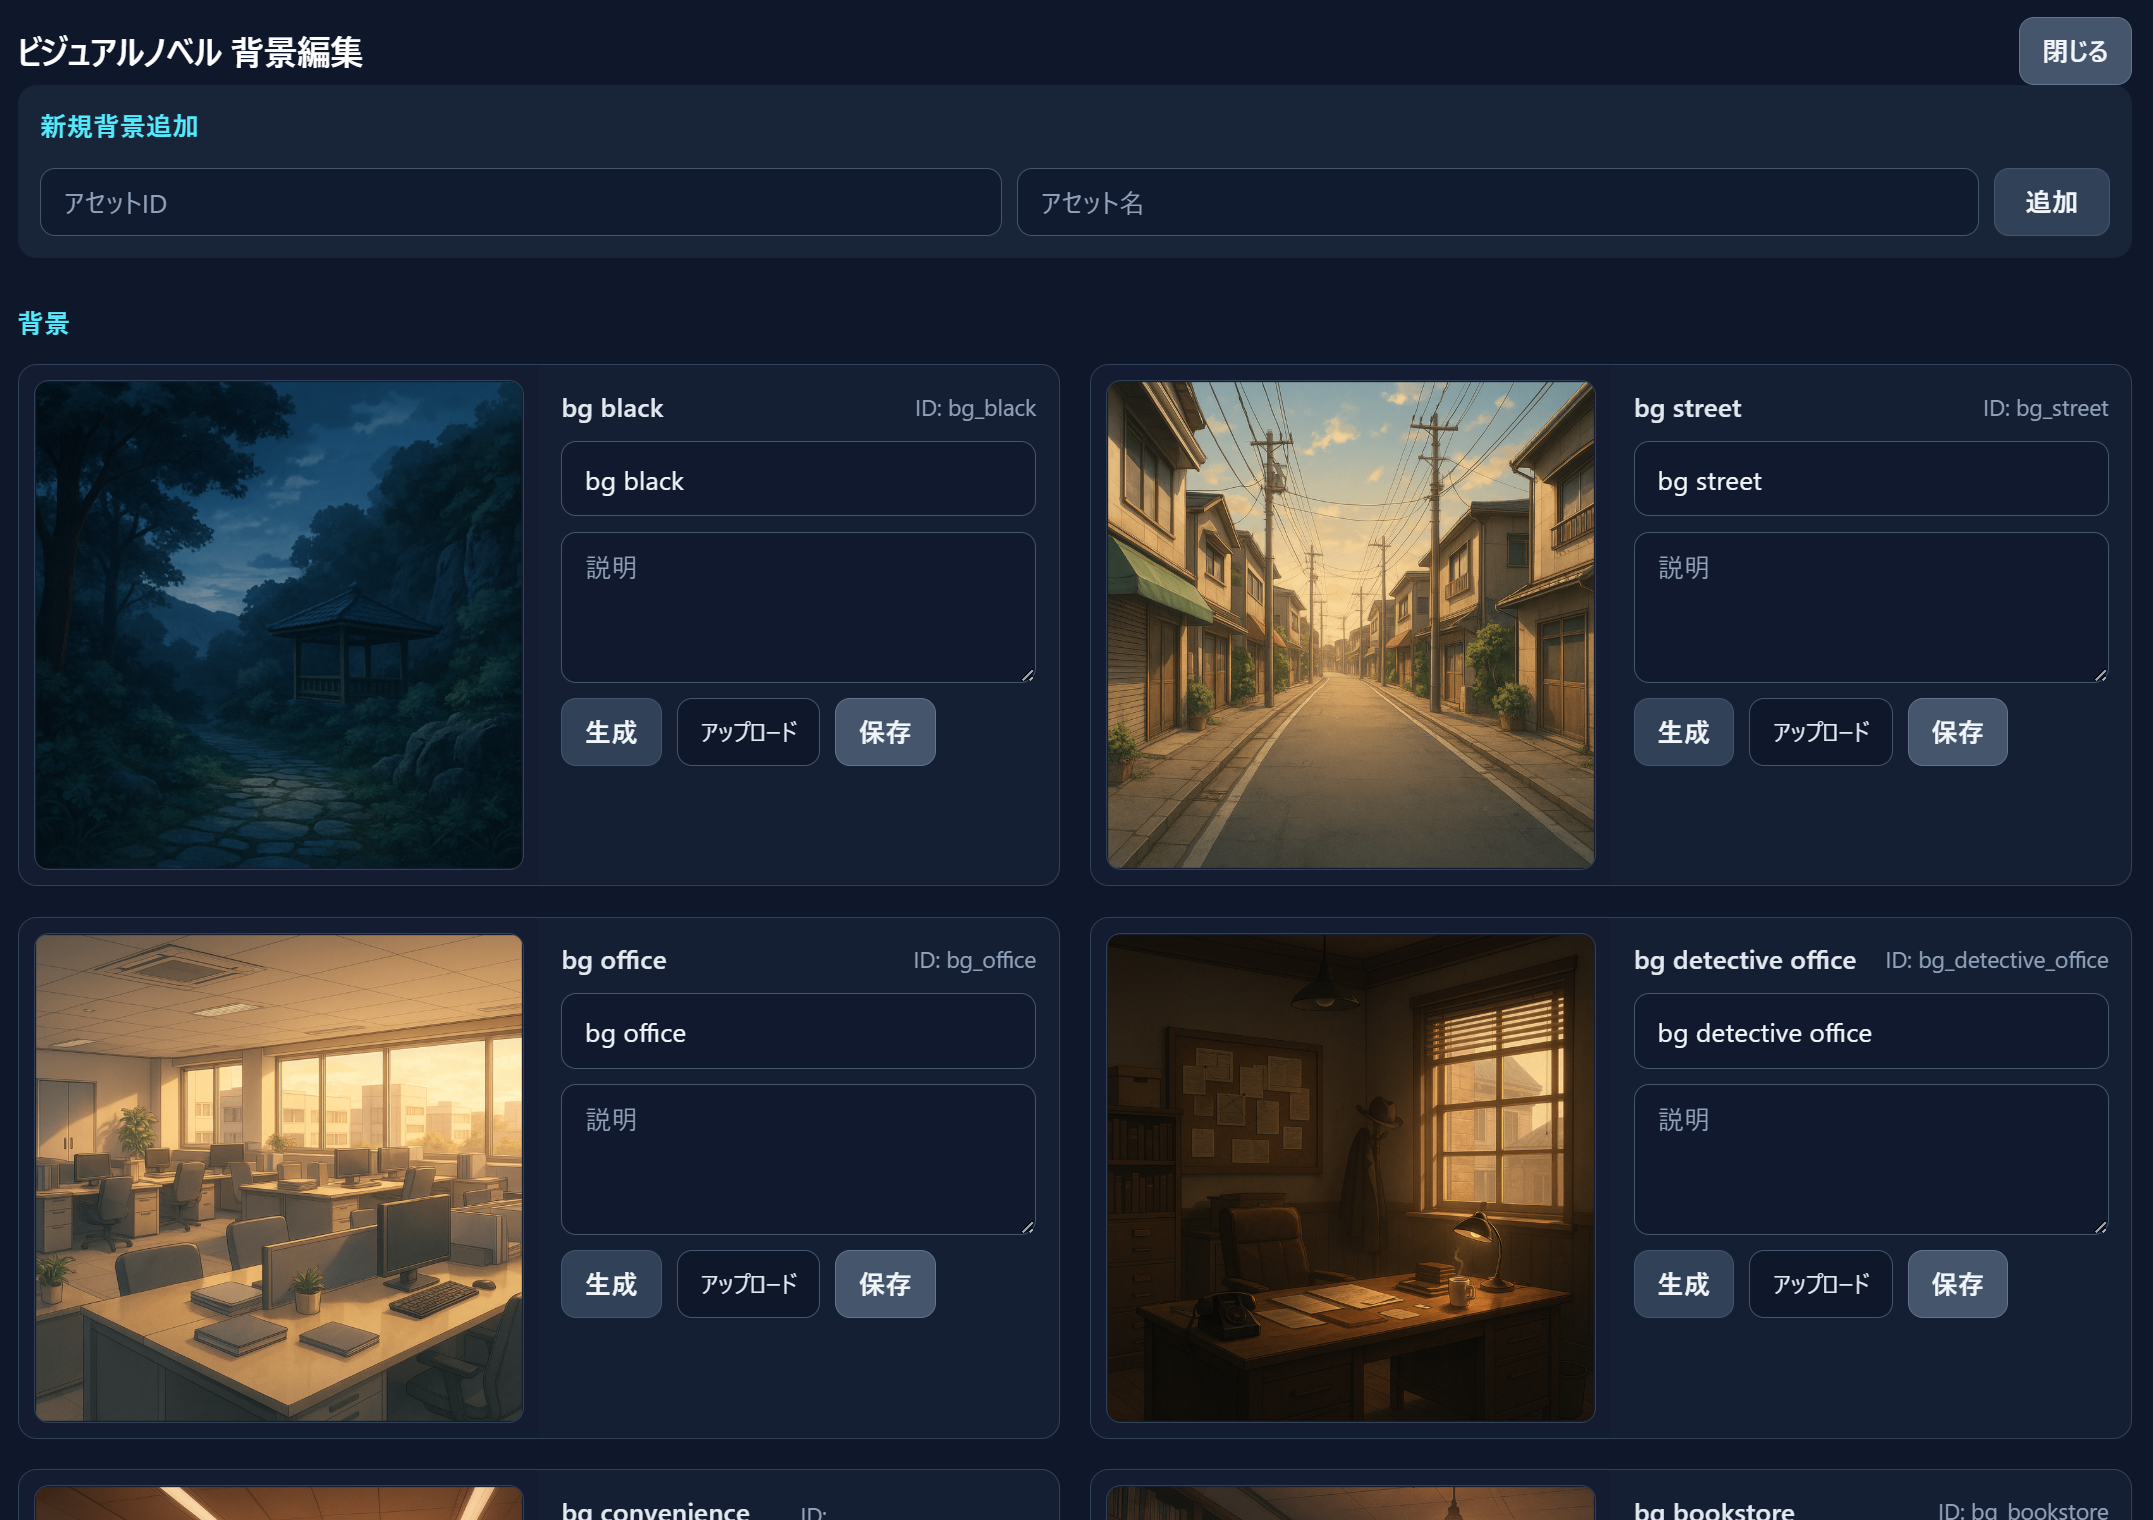Generate image for bg black with 生成
Viewport: 2153px width, 1520px height.
pos(611,732)
